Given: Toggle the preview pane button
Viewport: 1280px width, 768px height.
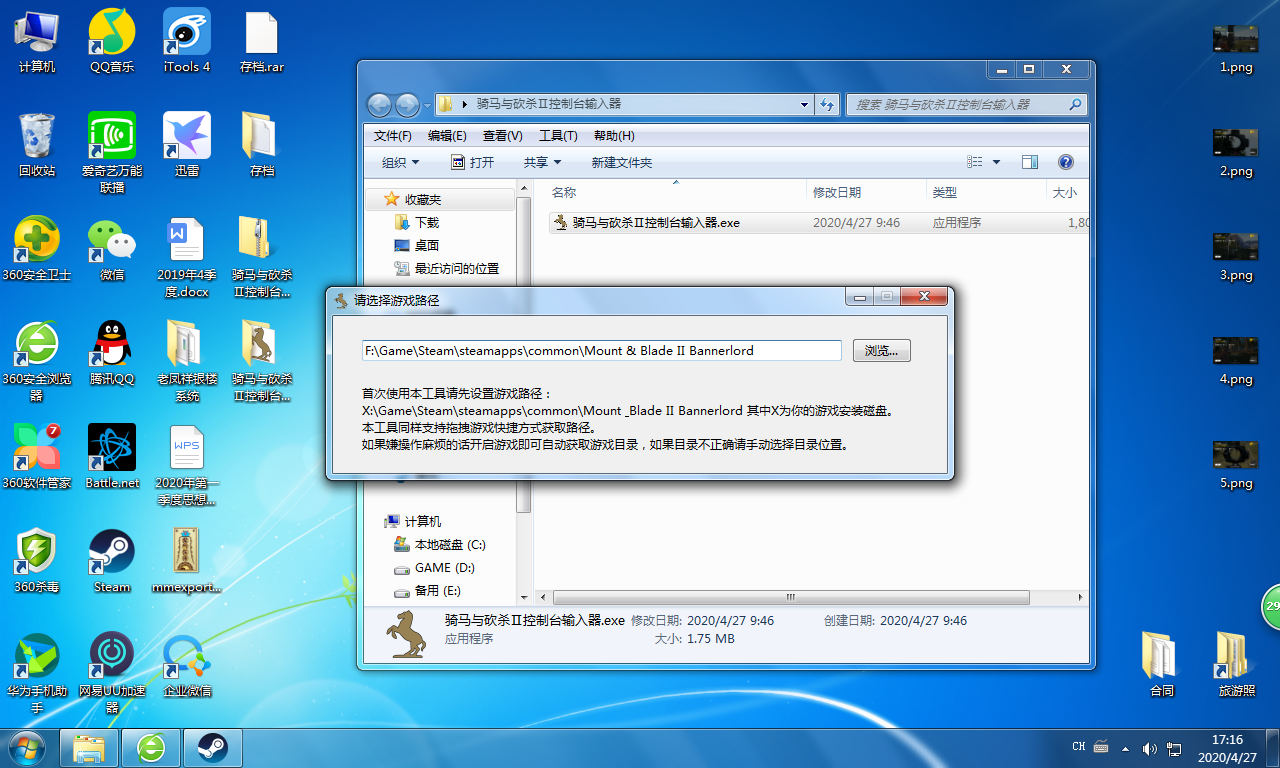Looking at the screenshot, I should click(x=1030, y=162).
